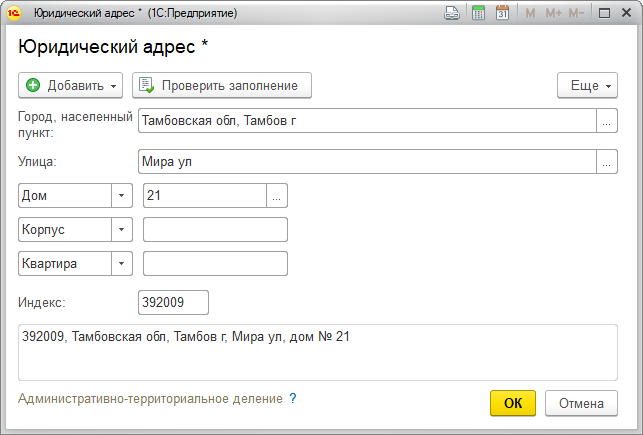The image size is (643, 435).
Task: Open the calendar icon in title bar
Action: click(x=502, y=13)
